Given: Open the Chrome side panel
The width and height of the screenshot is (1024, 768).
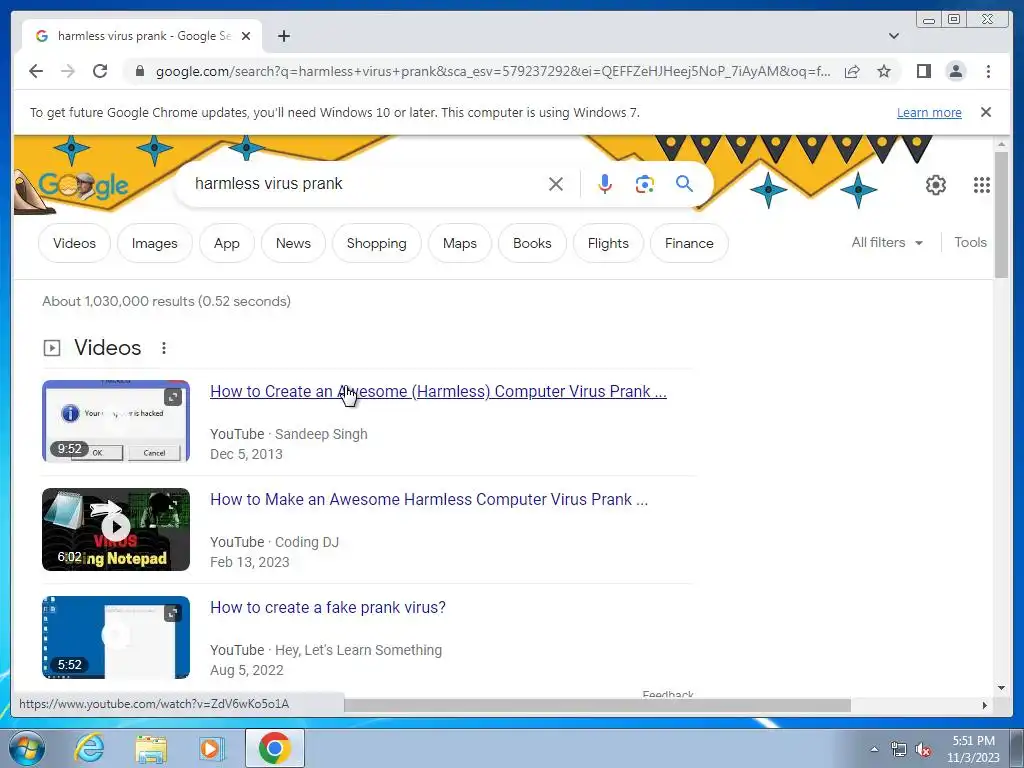Looking at the screenshot, I should click(923, 71).
